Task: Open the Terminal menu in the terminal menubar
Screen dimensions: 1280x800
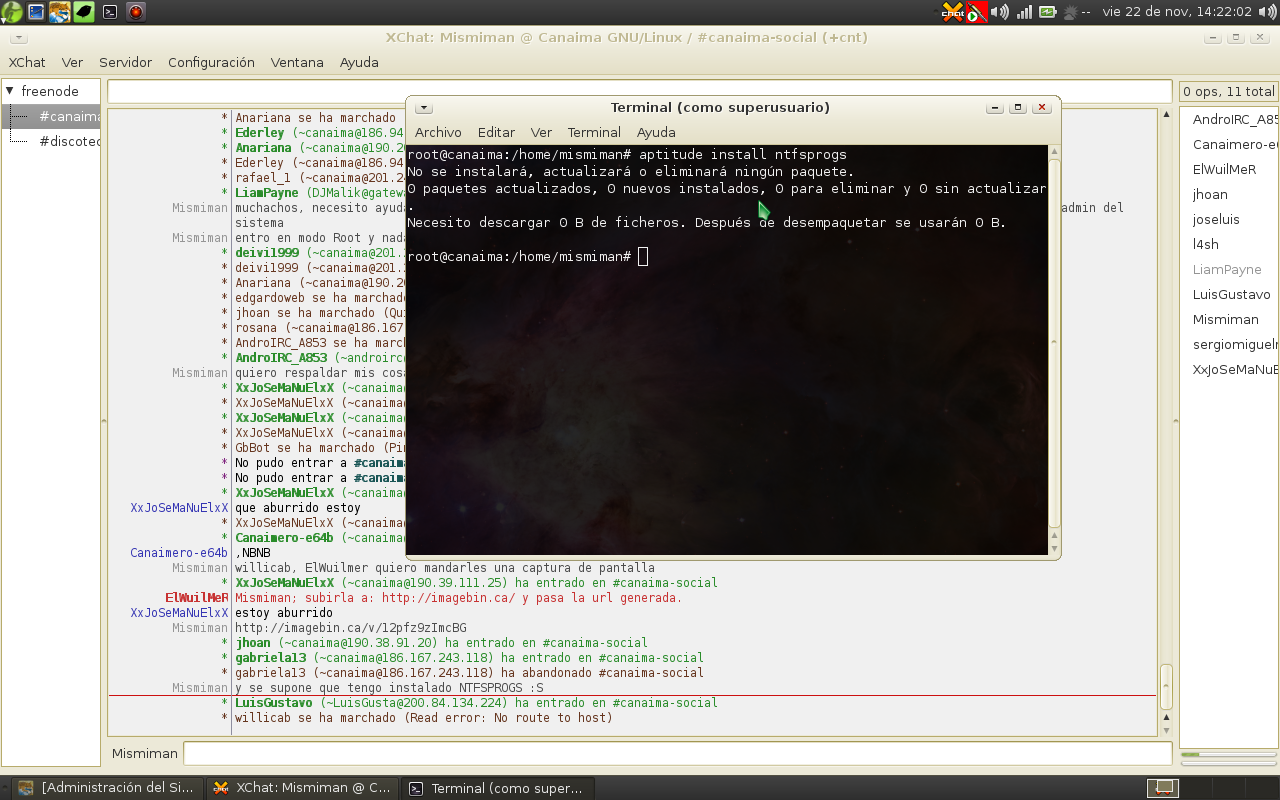Action: tap(594, 132)
